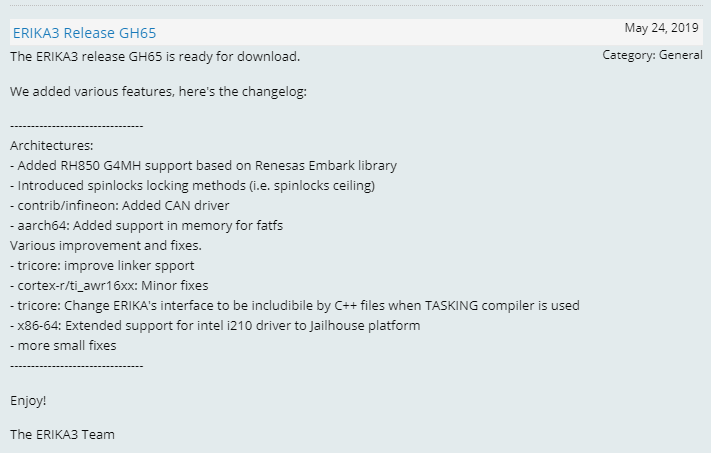Click the Architectures heading text

click(x=51, y=146)
